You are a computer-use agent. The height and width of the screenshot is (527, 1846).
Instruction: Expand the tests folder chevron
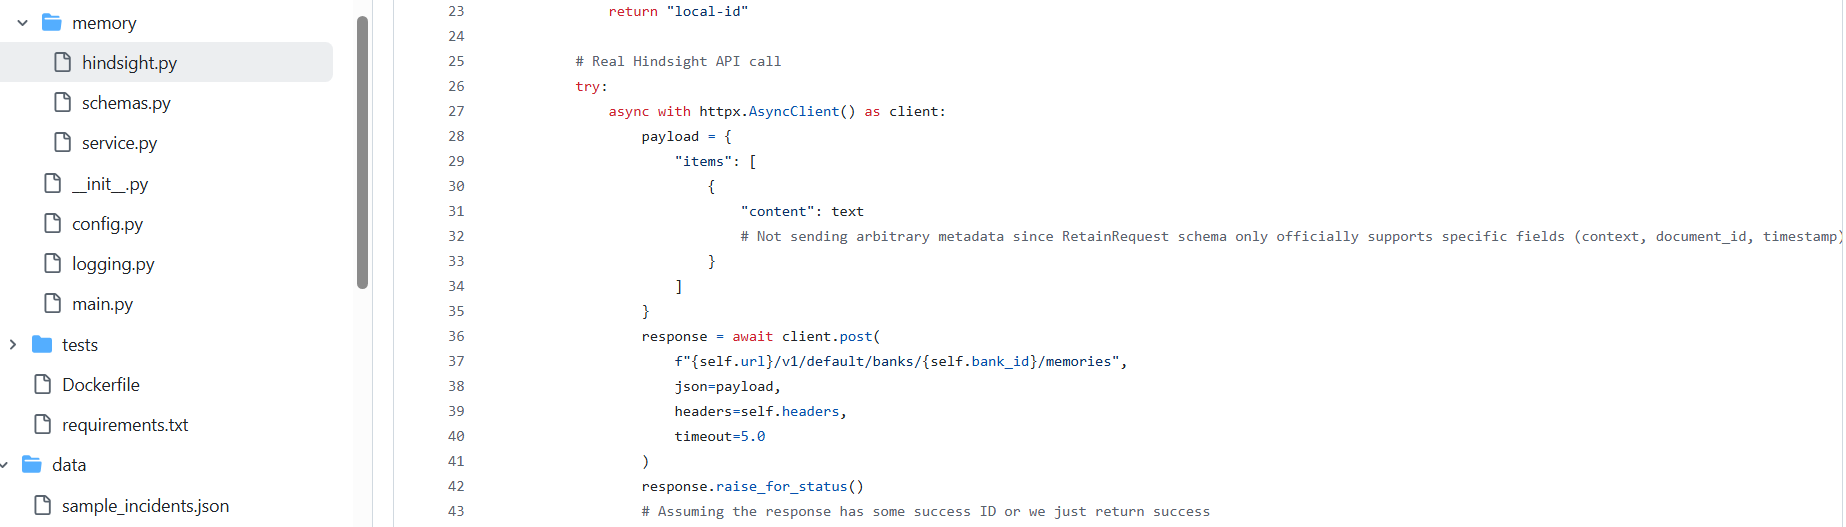[x=12, y=344]
